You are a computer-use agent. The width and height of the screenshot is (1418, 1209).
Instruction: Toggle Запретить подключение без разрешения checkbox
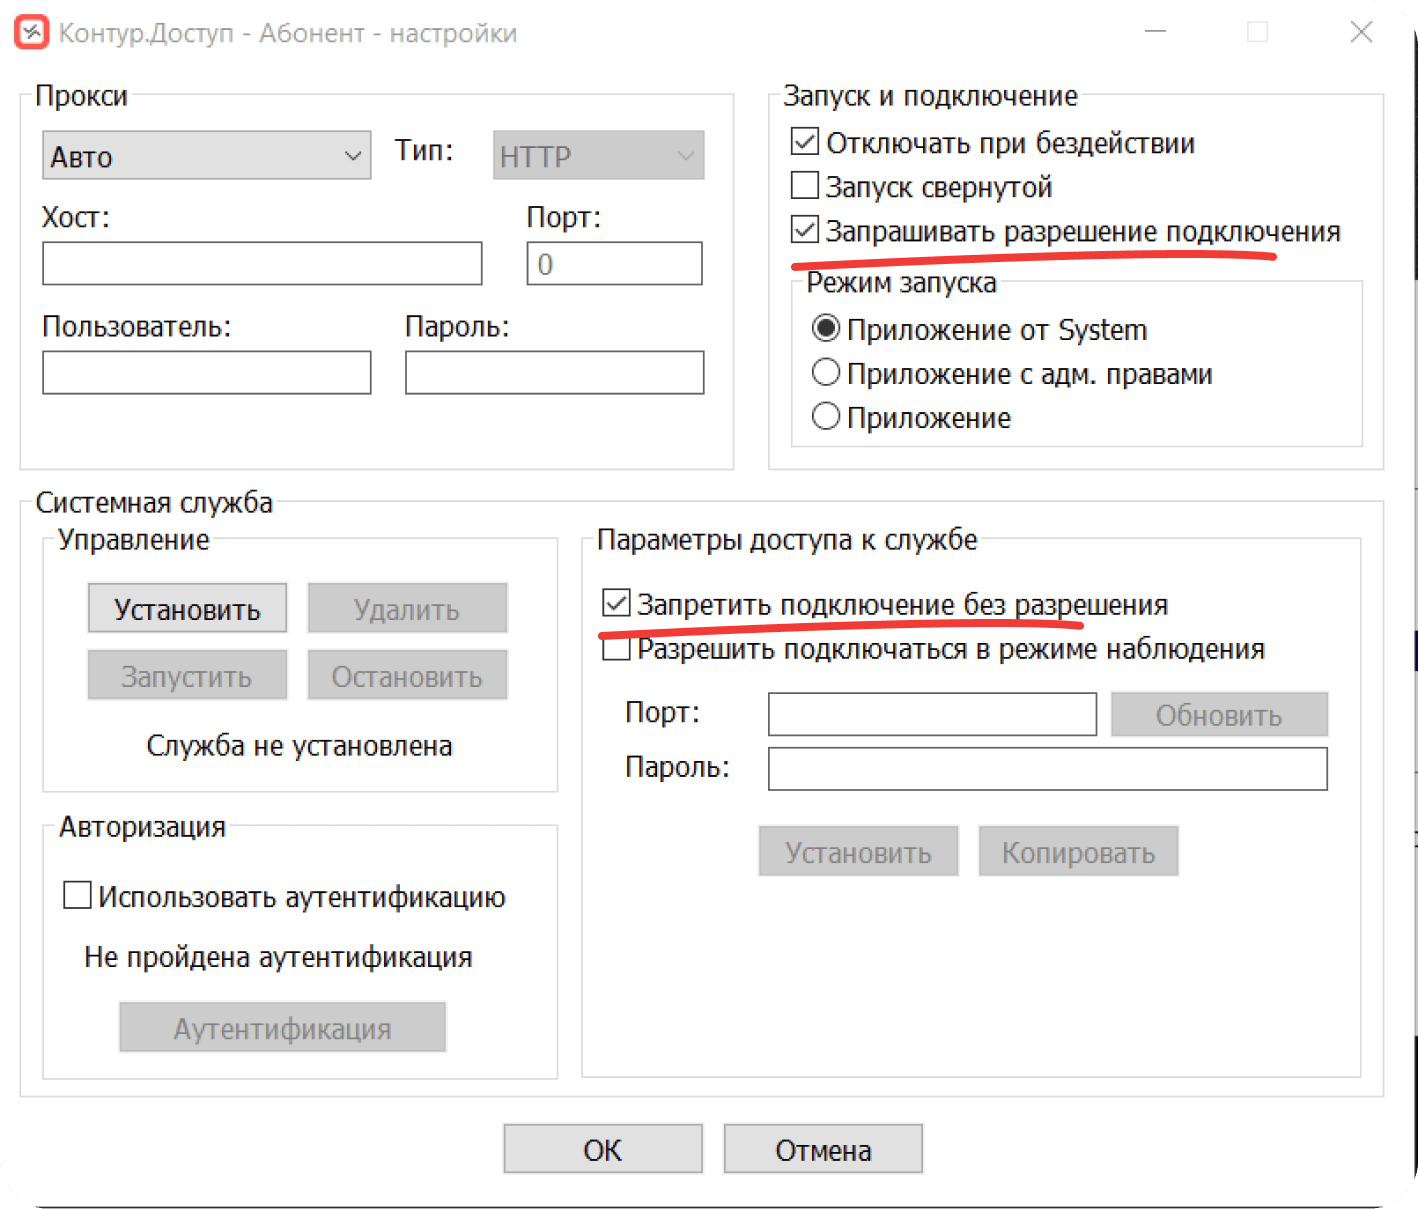(616, 603)
